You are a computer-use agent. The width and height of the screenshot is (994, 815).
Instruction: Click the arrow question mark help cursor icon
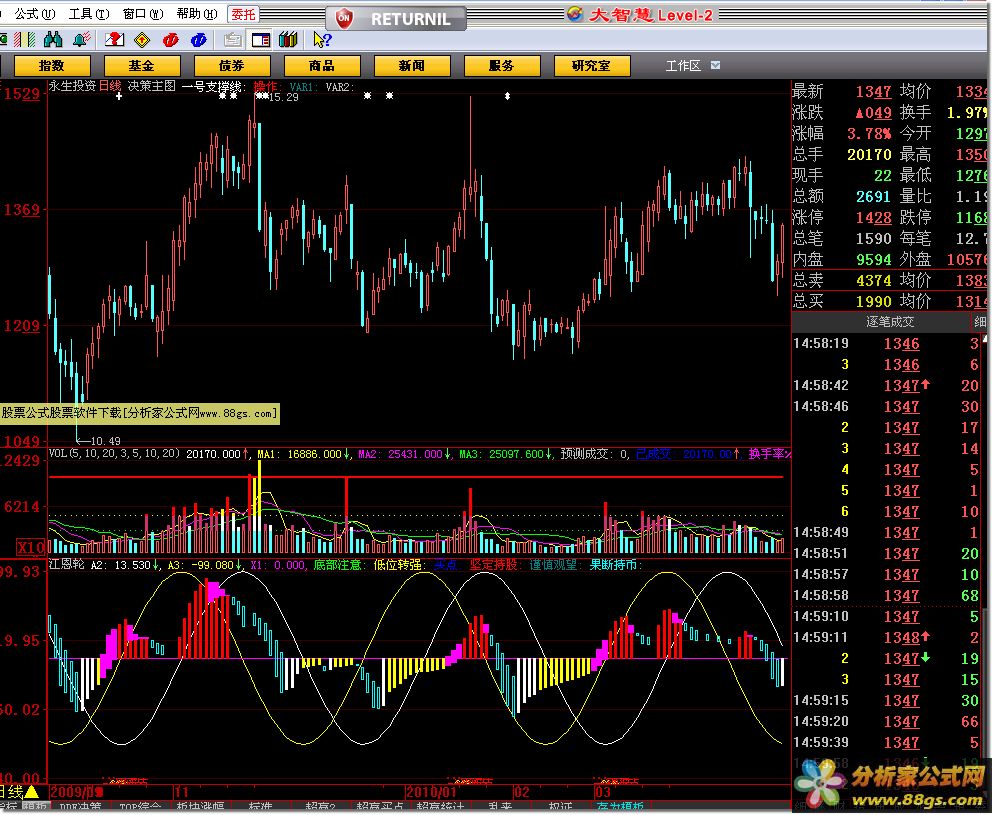321,40
